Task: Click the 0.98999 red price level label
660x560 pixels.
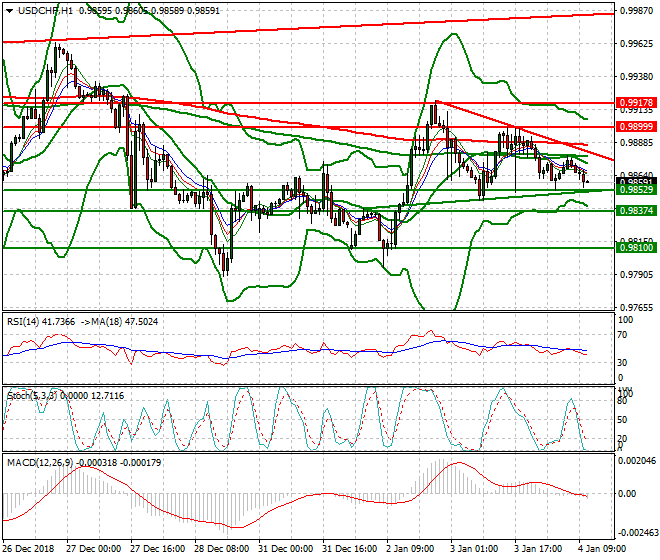Action: pyautogui.click(x=636, y=127)
